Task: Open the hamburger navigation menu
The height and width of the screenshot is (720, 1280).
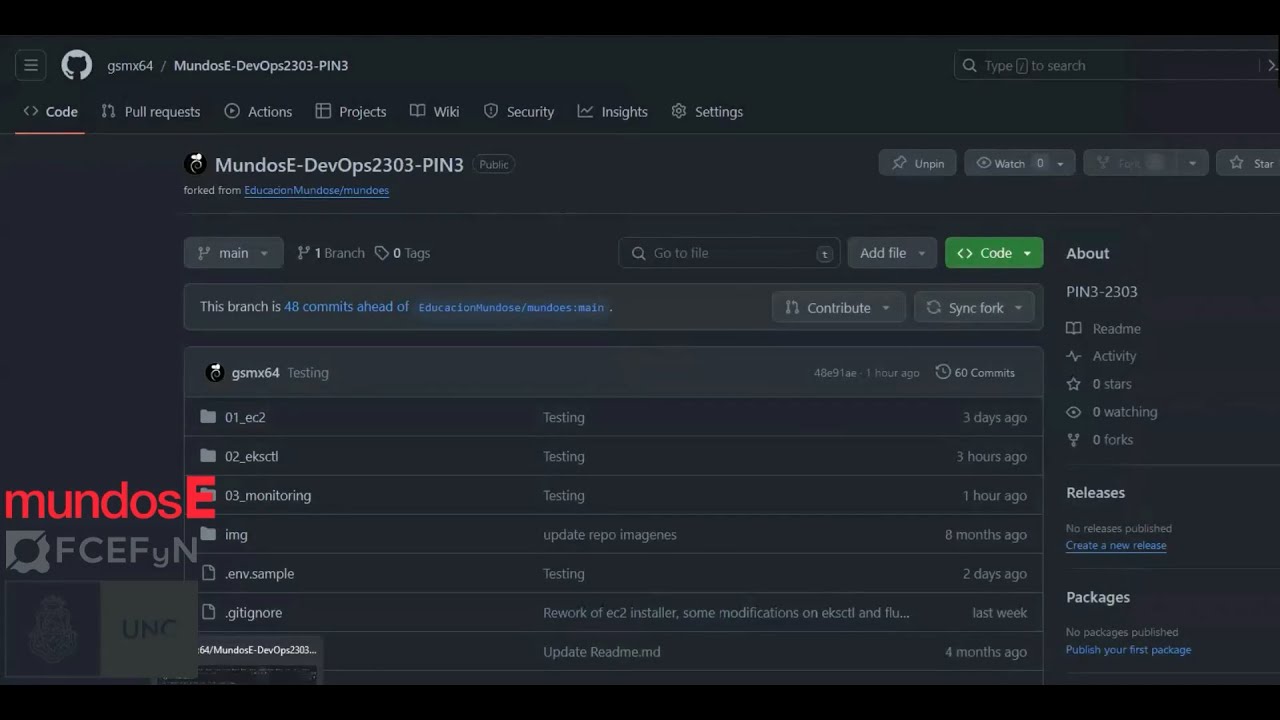Action: pos(31,66)
